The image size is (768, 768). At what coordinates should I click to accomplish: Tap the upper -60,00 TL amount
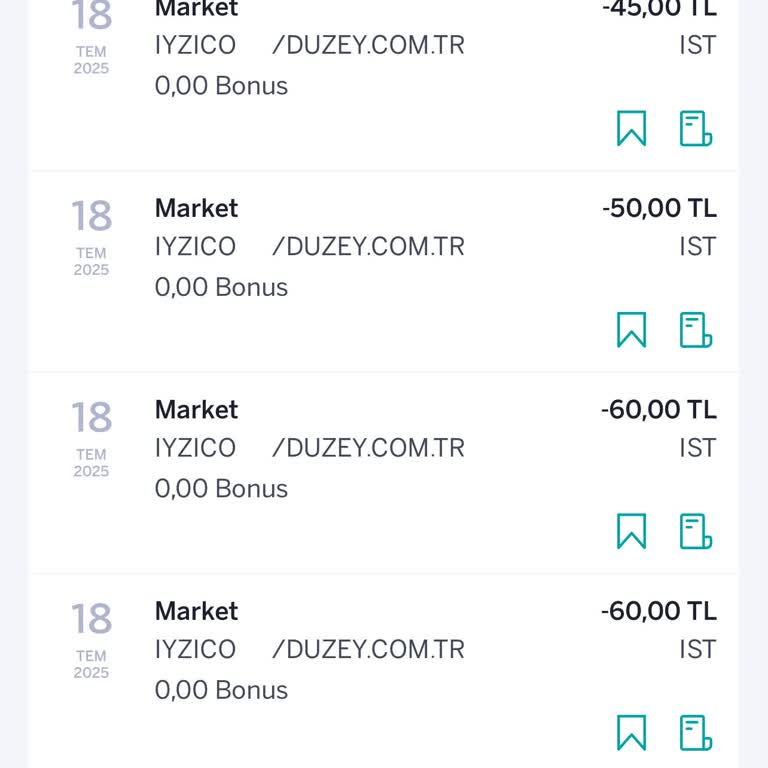(658, 410)
